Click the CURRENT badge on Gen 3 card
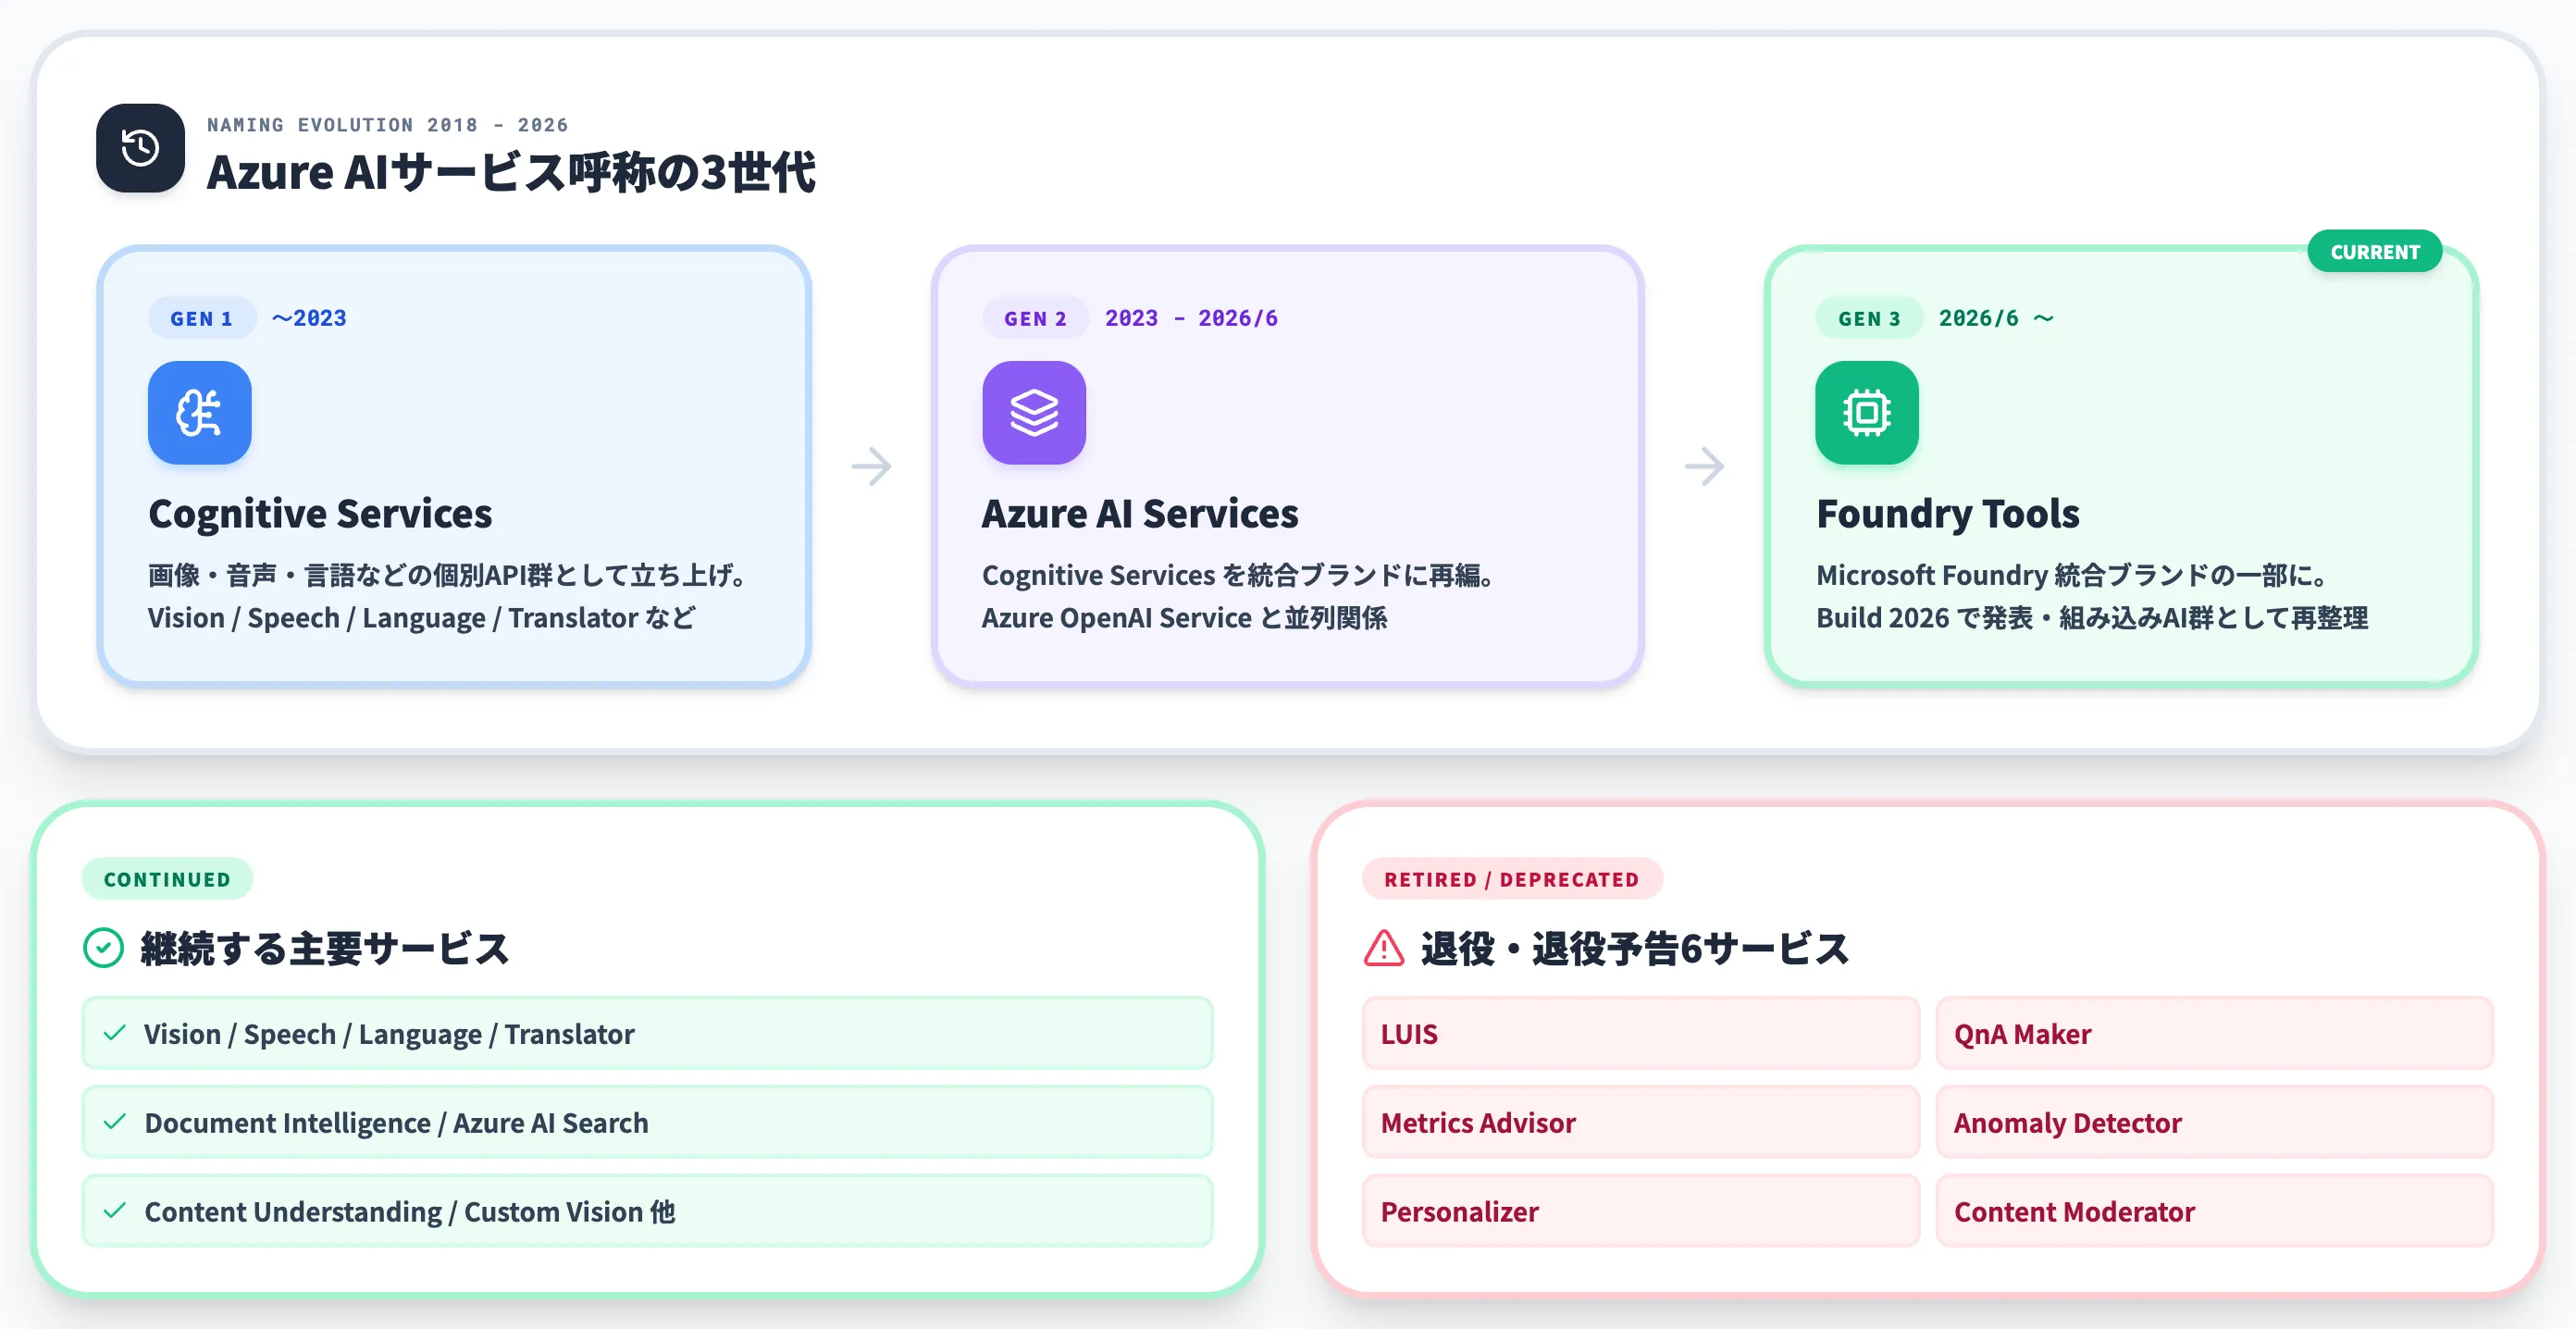 tap(2375, 252)
